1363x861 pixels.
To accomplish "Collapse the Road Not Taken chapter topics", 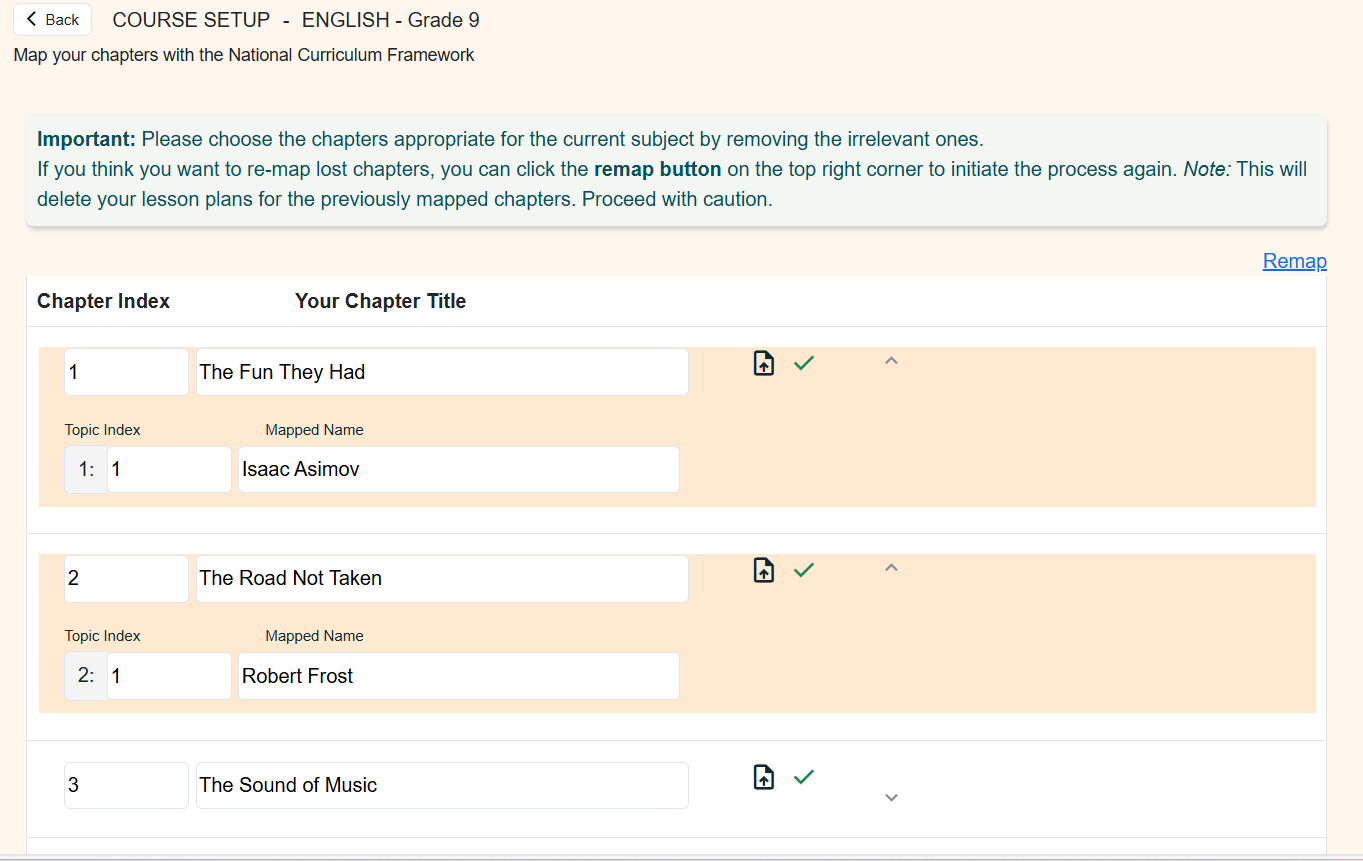I will pos(892,568).
